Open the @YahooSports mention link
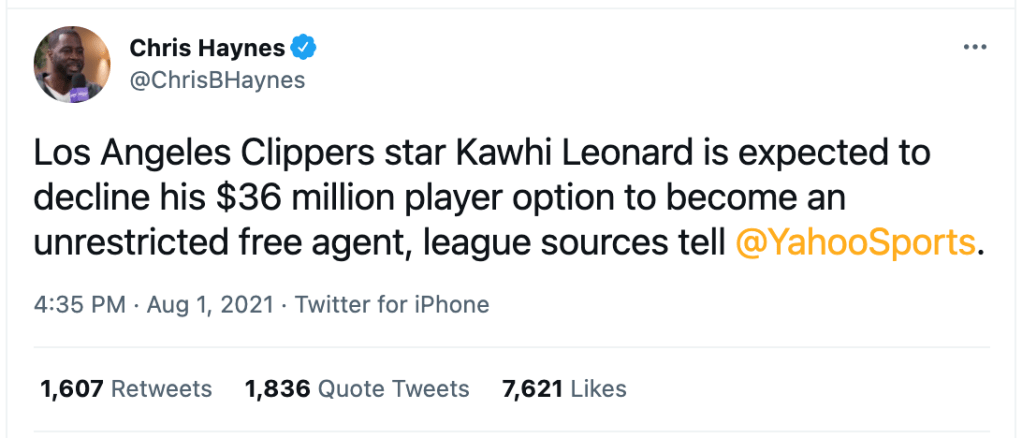 pos(854,242)
